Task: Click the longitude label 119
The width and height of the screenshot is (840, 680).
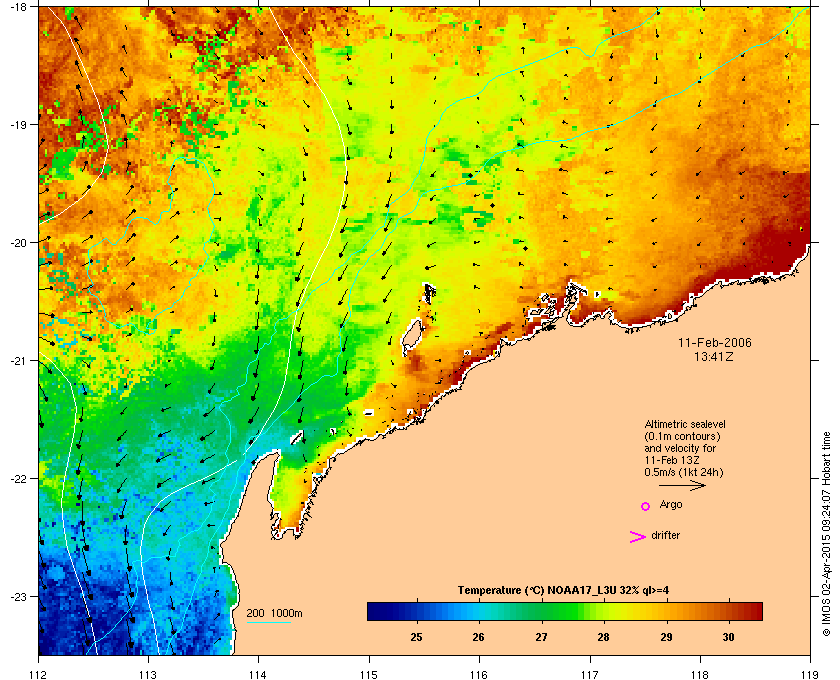Action: [810, 675]
